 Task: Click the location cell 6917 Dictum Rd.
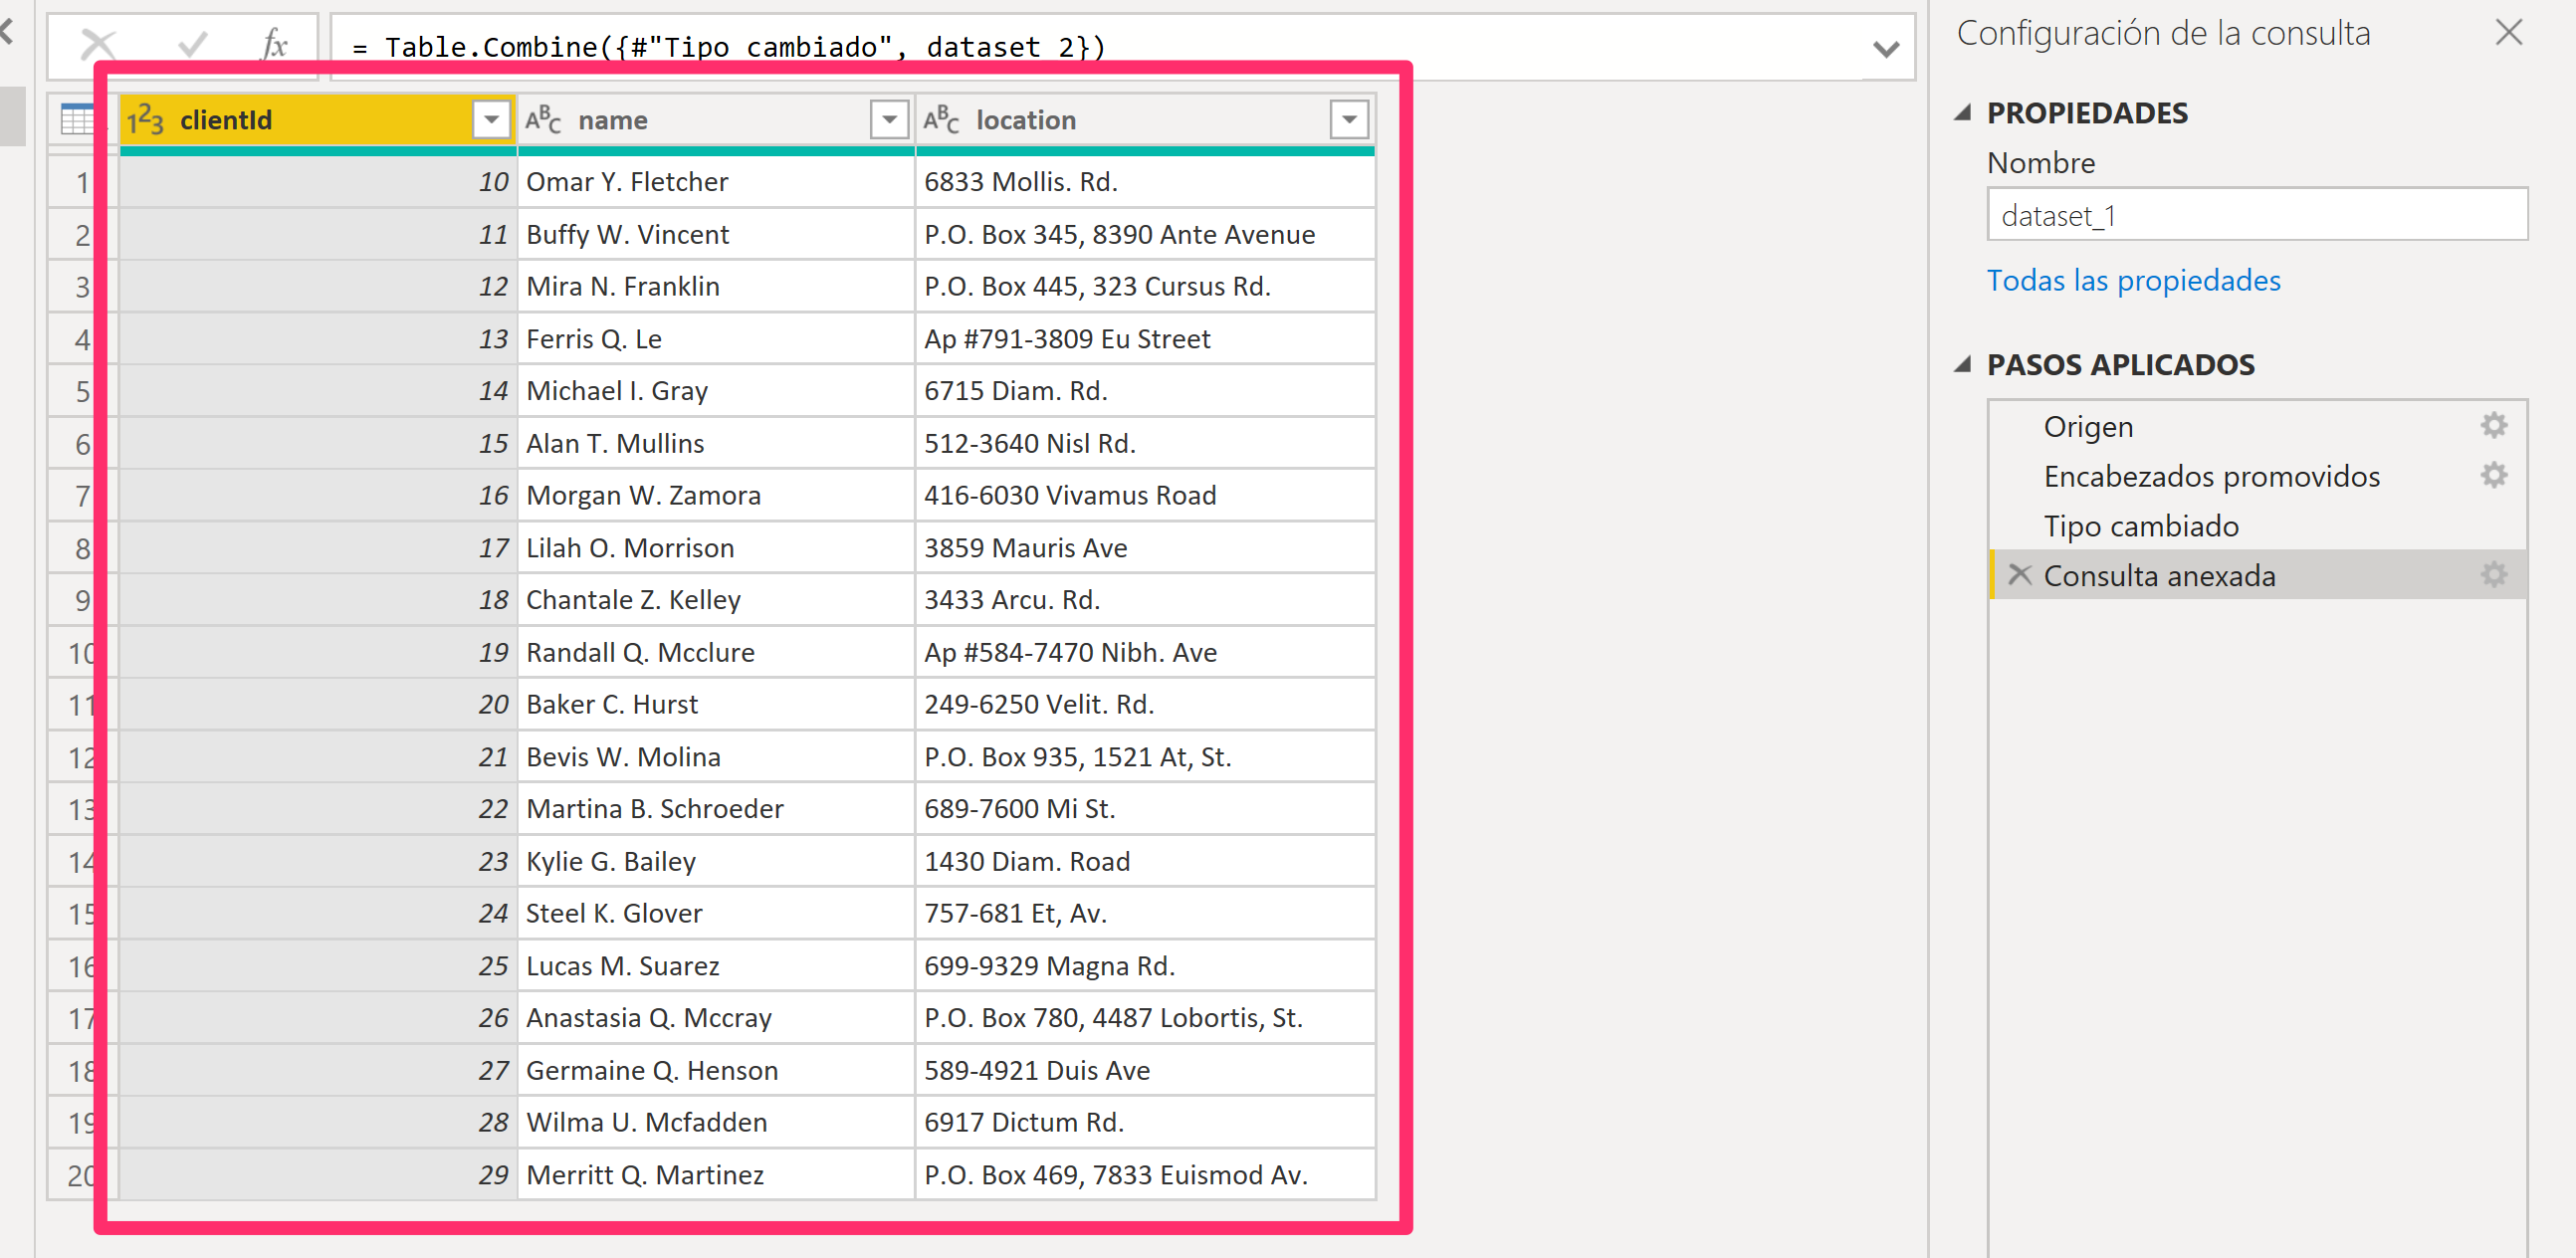point(1145,1122)
